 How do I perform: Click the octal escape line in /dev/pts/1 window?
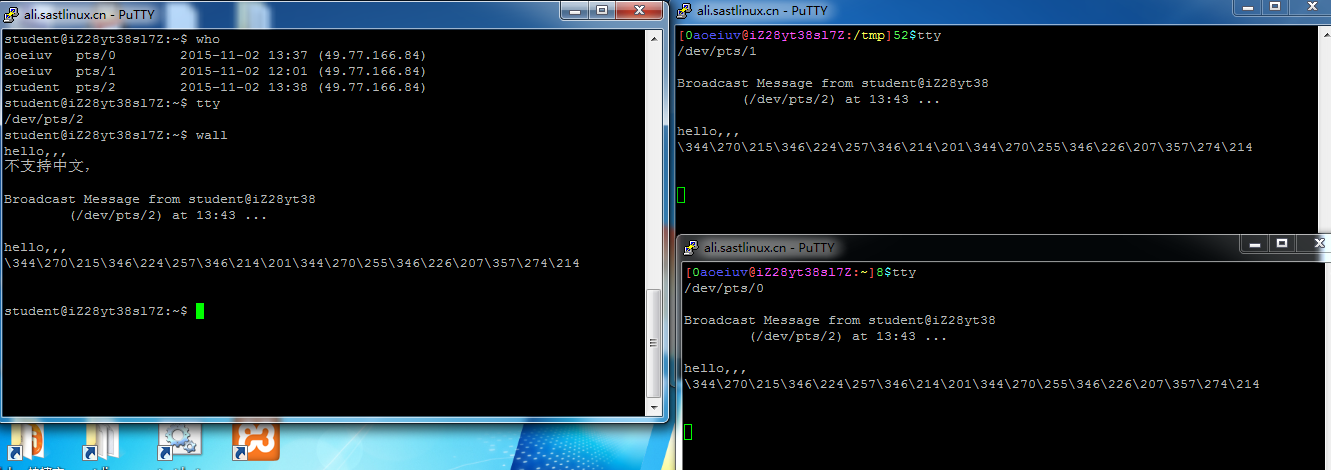965,147
